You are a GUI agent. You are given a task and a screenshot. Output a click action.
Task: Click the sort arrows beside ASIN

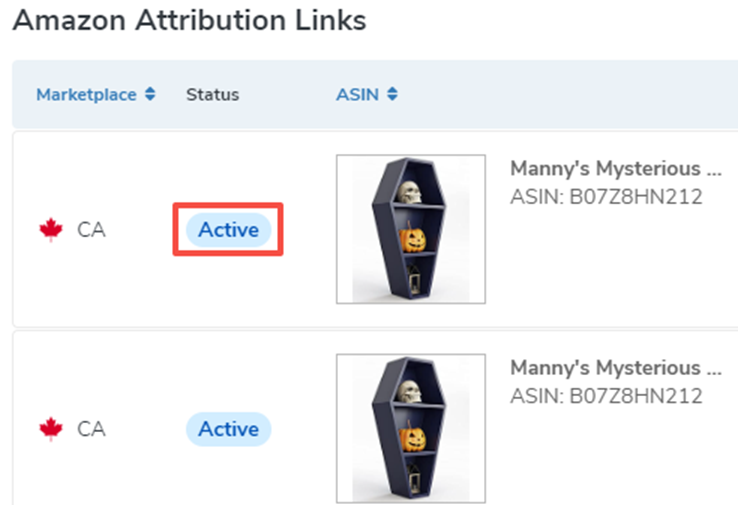[392, 95]
